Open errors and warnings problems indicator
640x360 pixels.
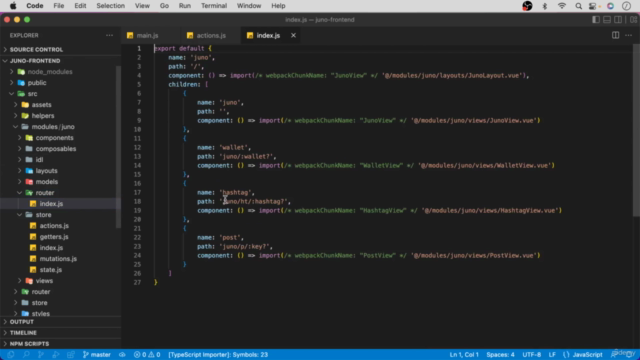coord(147,355)
